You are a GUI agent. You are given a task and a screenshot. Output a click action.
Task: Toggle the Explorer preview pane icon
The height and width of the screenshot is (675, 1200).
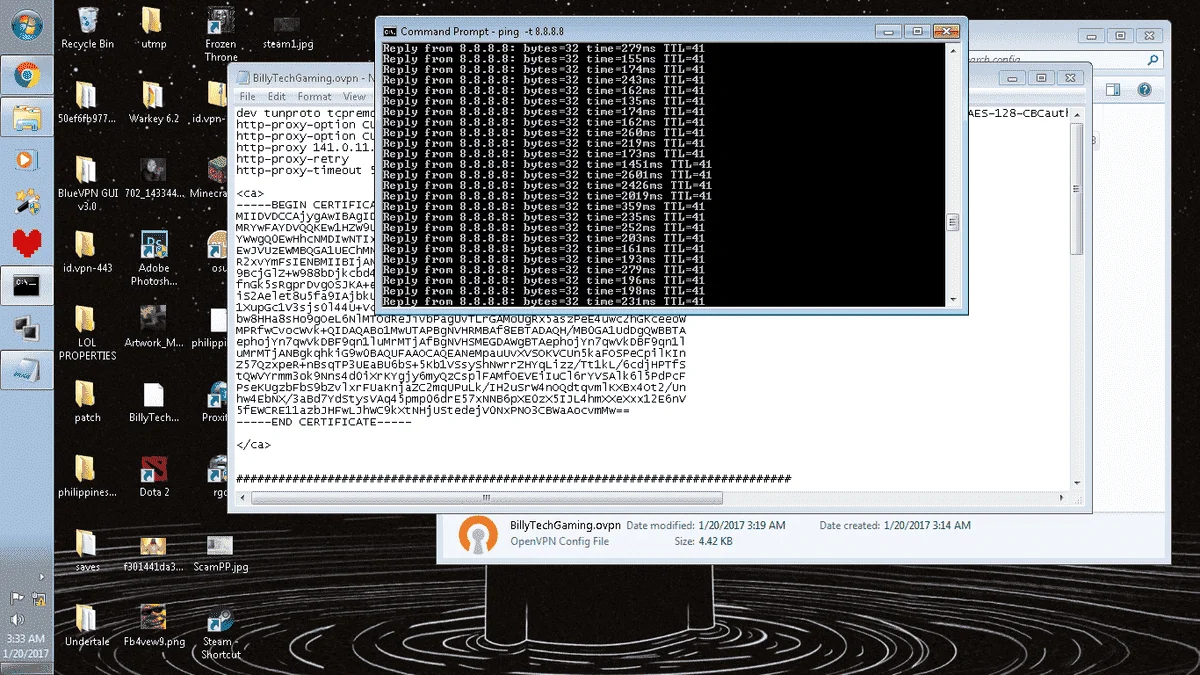click(x=1111, y=90)
